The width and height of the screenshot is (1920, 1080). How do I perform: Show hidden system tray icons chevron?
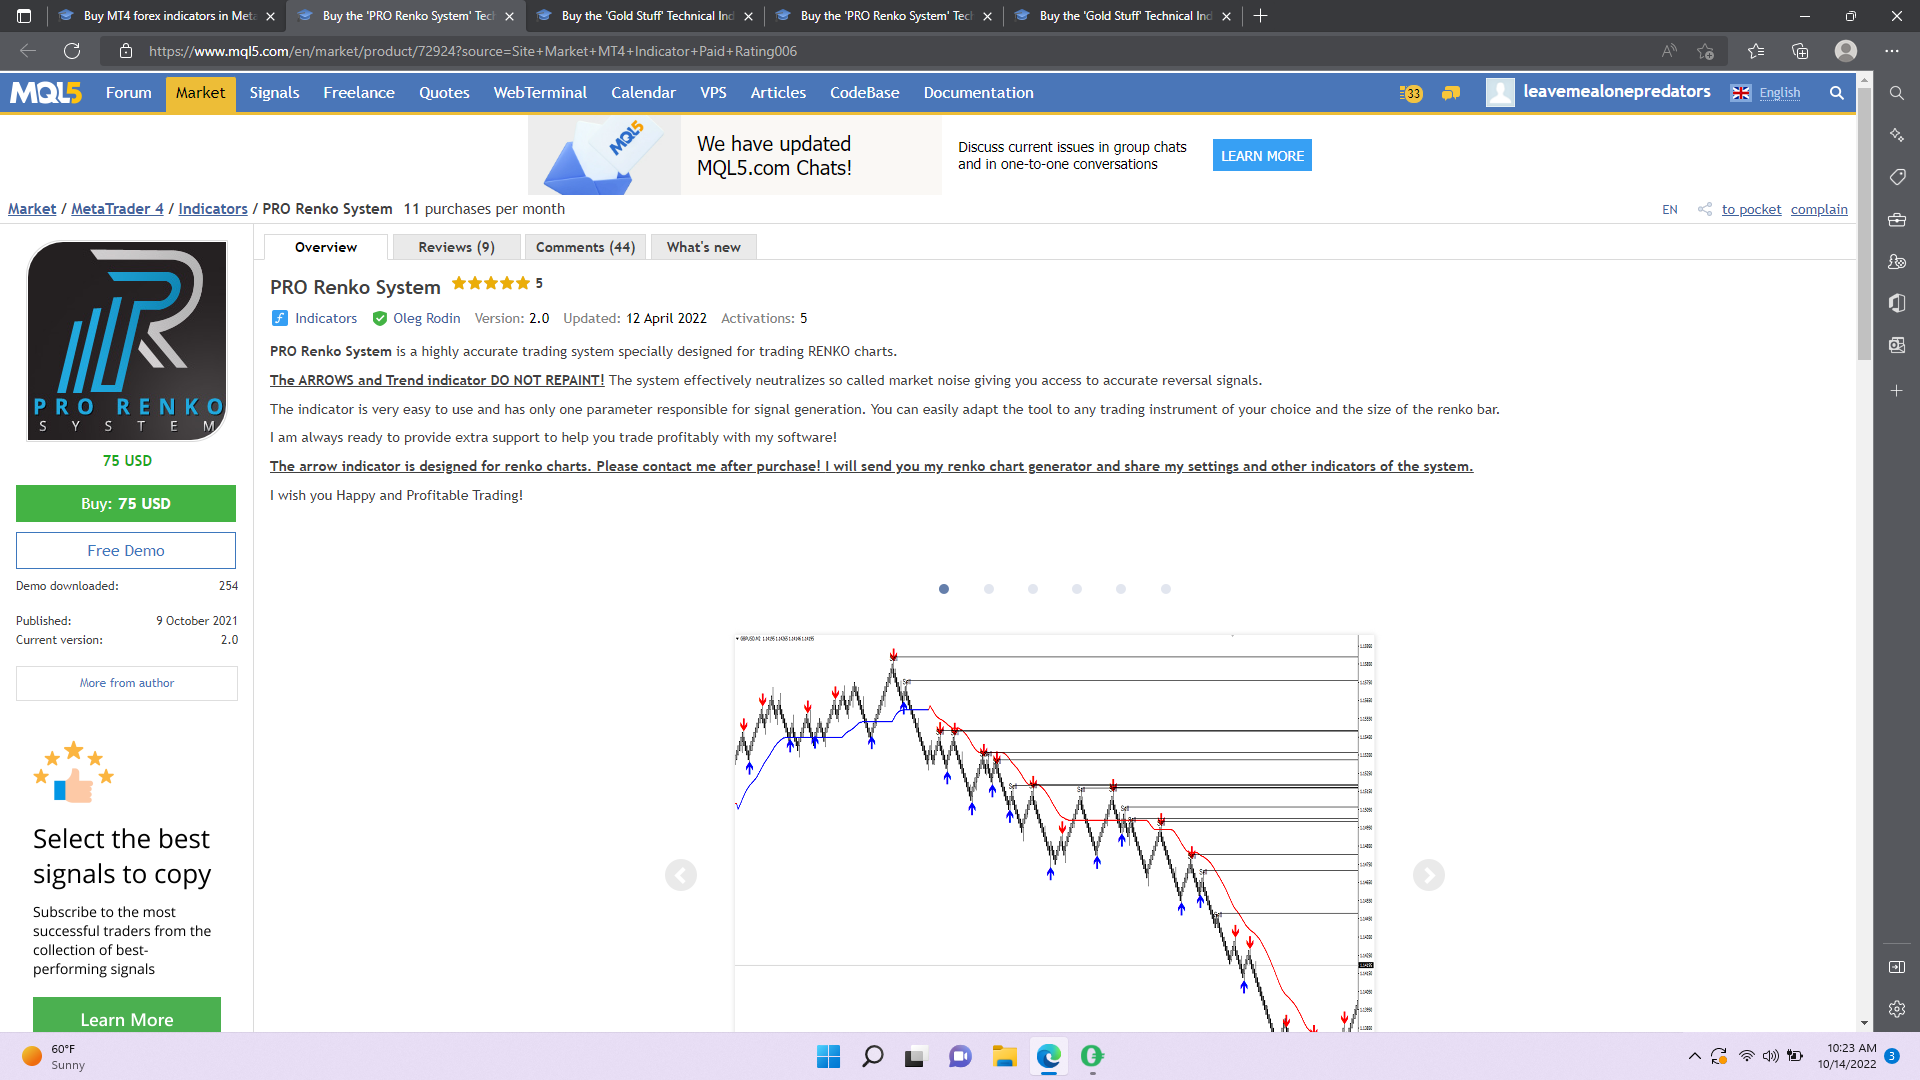(1694, 1056)
